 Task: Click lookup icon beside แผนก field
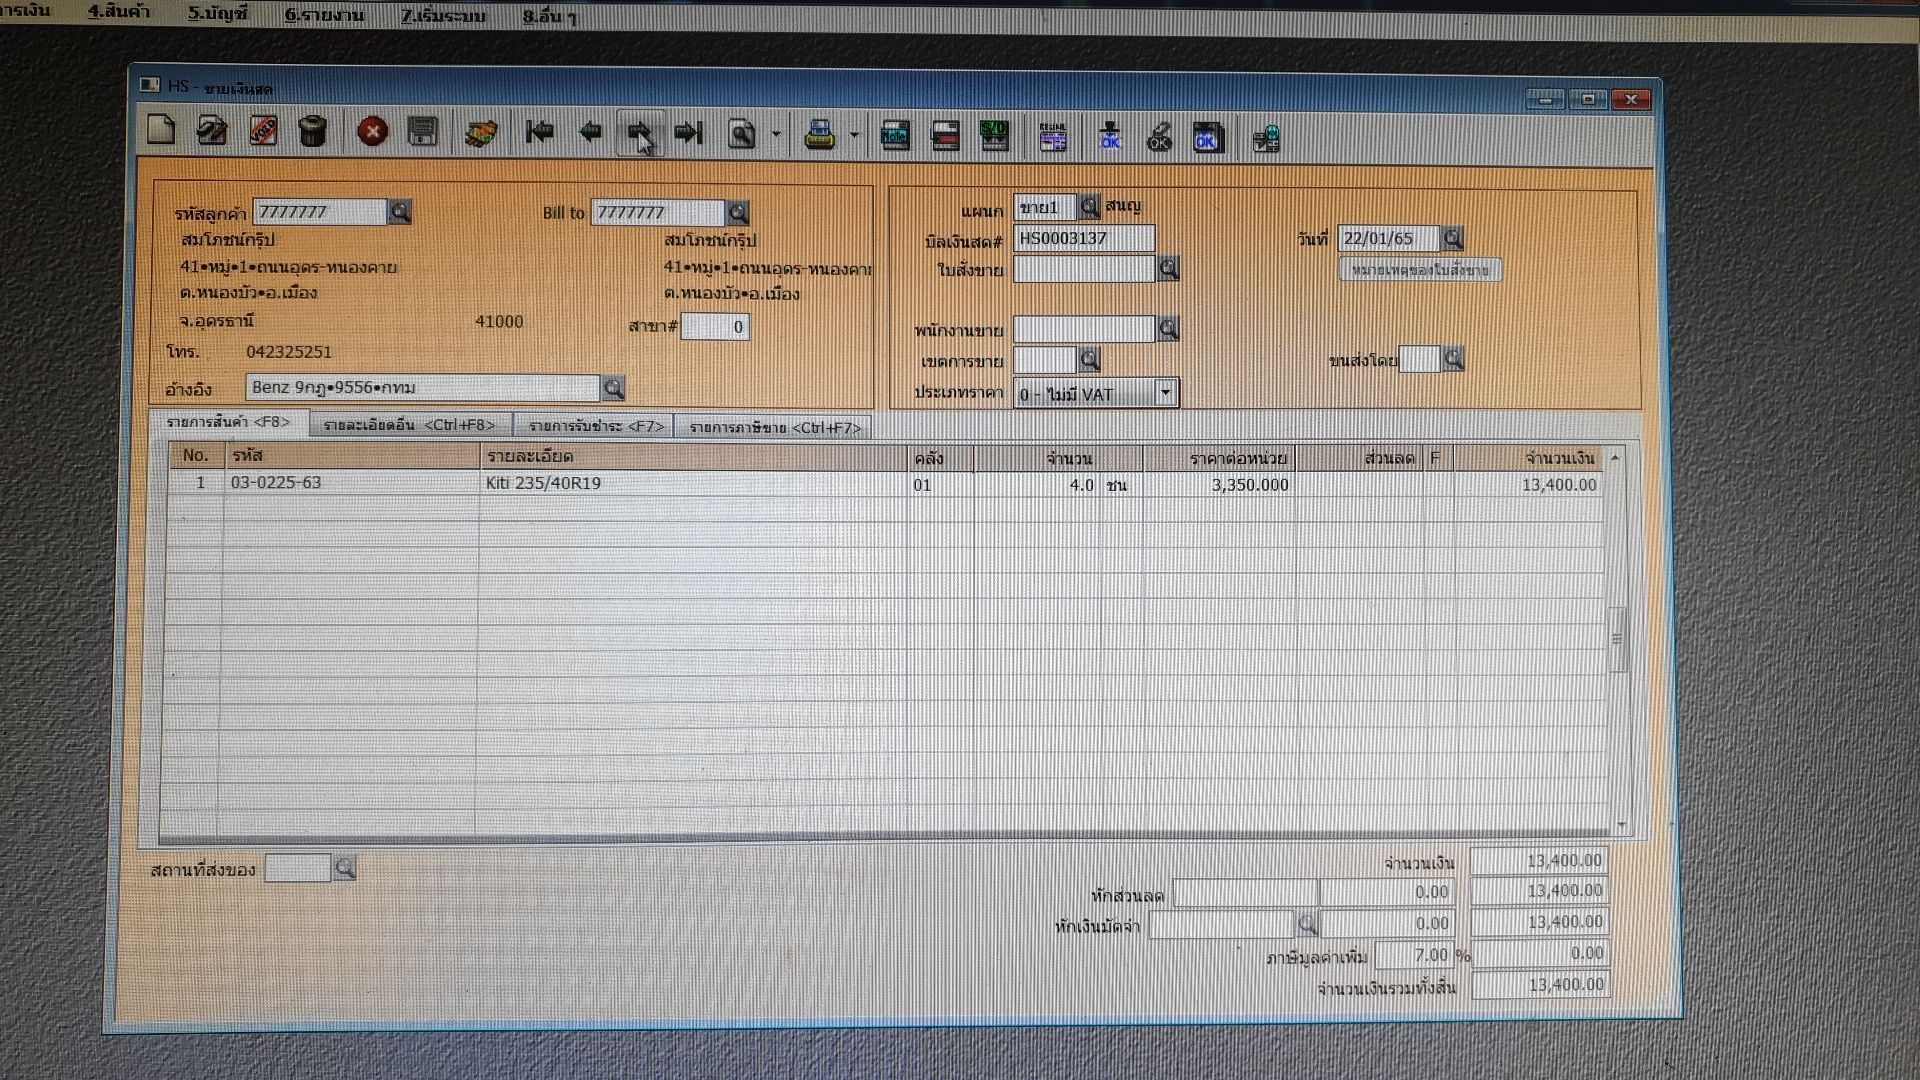tap(1089, 207)
